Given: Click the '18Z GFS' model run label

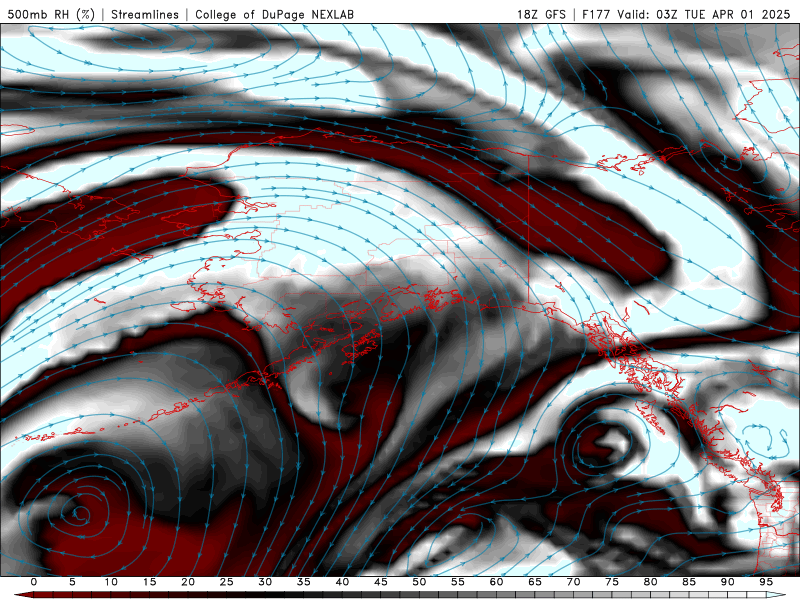Looking at the screenshot, I should (x=541, y=14).
